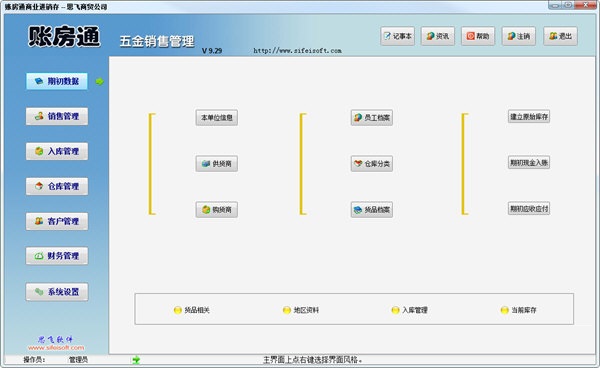The width and height of the screenshot is (600, 368).
Task: Click the green arrow beside 期初数据
Action: click(x=99, y=81)
